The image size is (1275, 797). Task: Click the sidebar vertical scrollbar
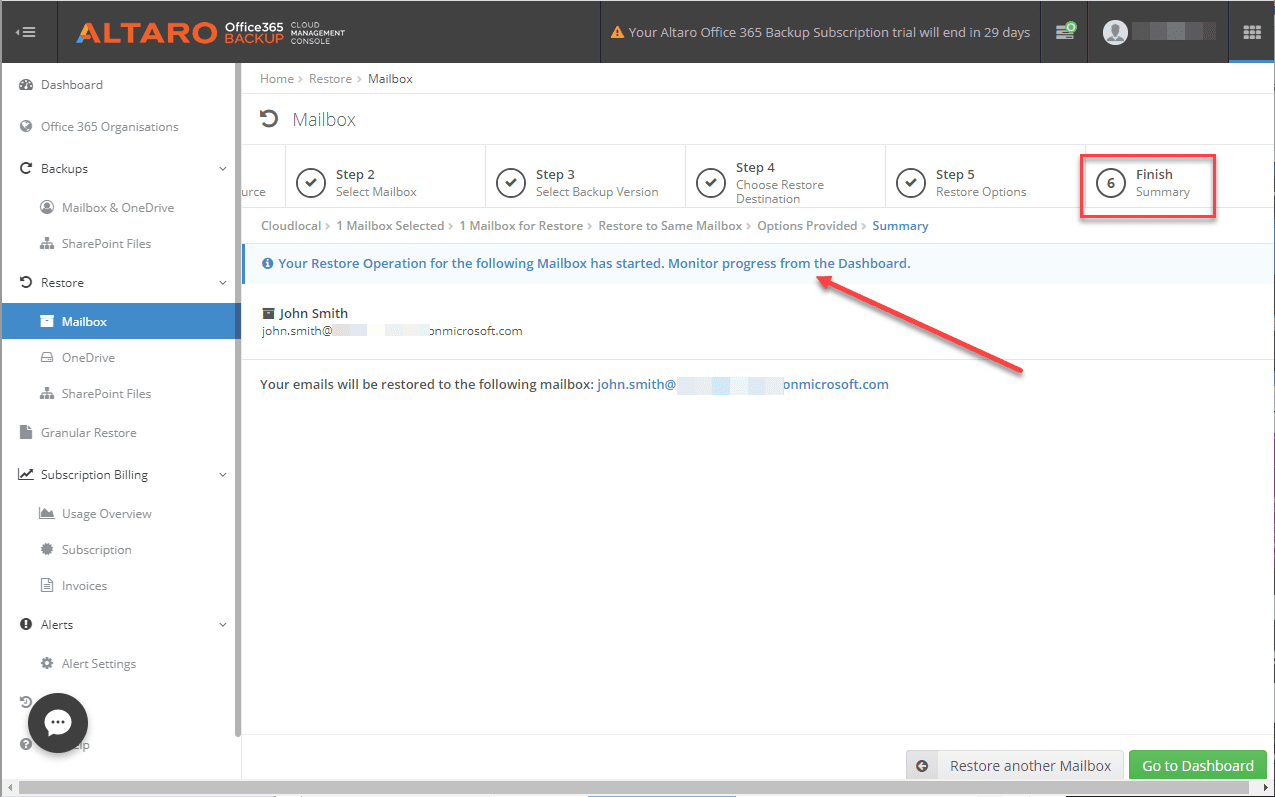click(238, 400)
